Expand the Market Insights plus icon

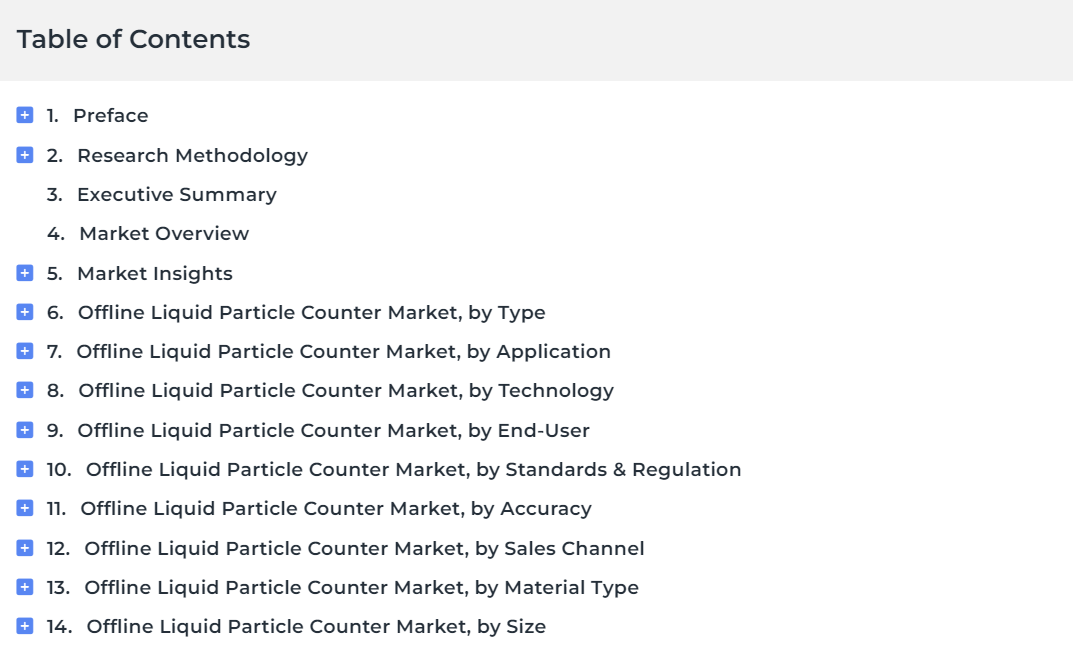pos(25,273)
